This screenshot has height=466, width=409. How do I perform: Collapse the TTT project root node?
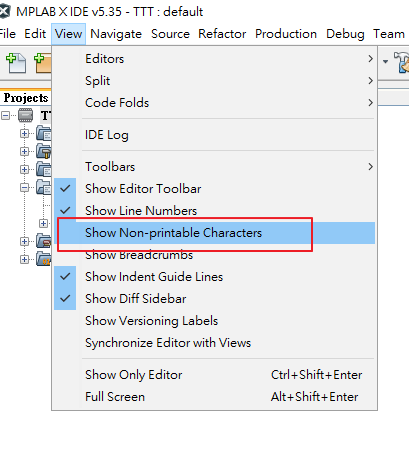click(x=6, y=116)
